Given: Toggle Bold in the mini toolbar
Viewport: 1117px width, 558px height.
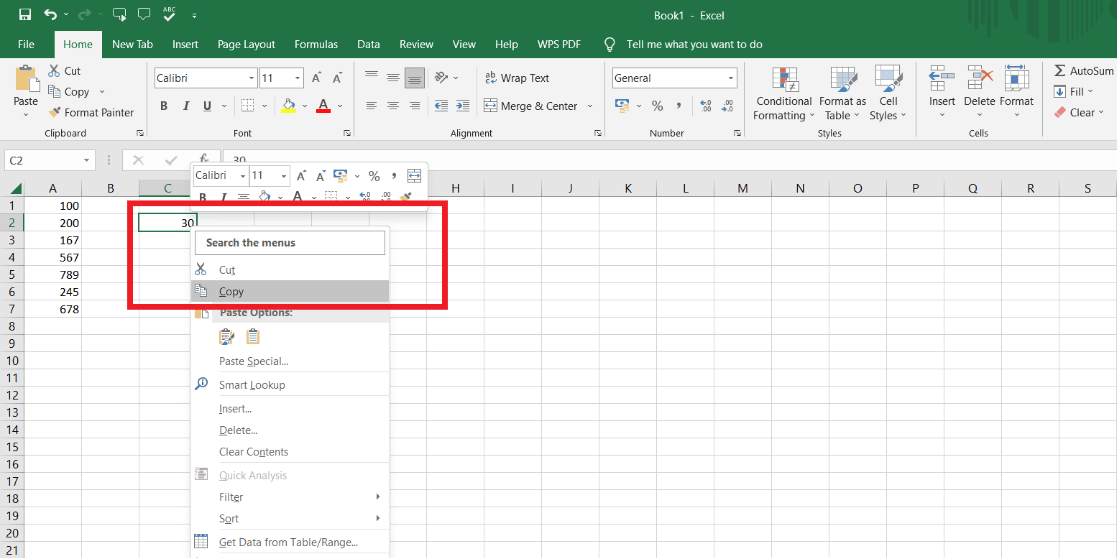Looking at the screenshot, I should pos(202,197).
